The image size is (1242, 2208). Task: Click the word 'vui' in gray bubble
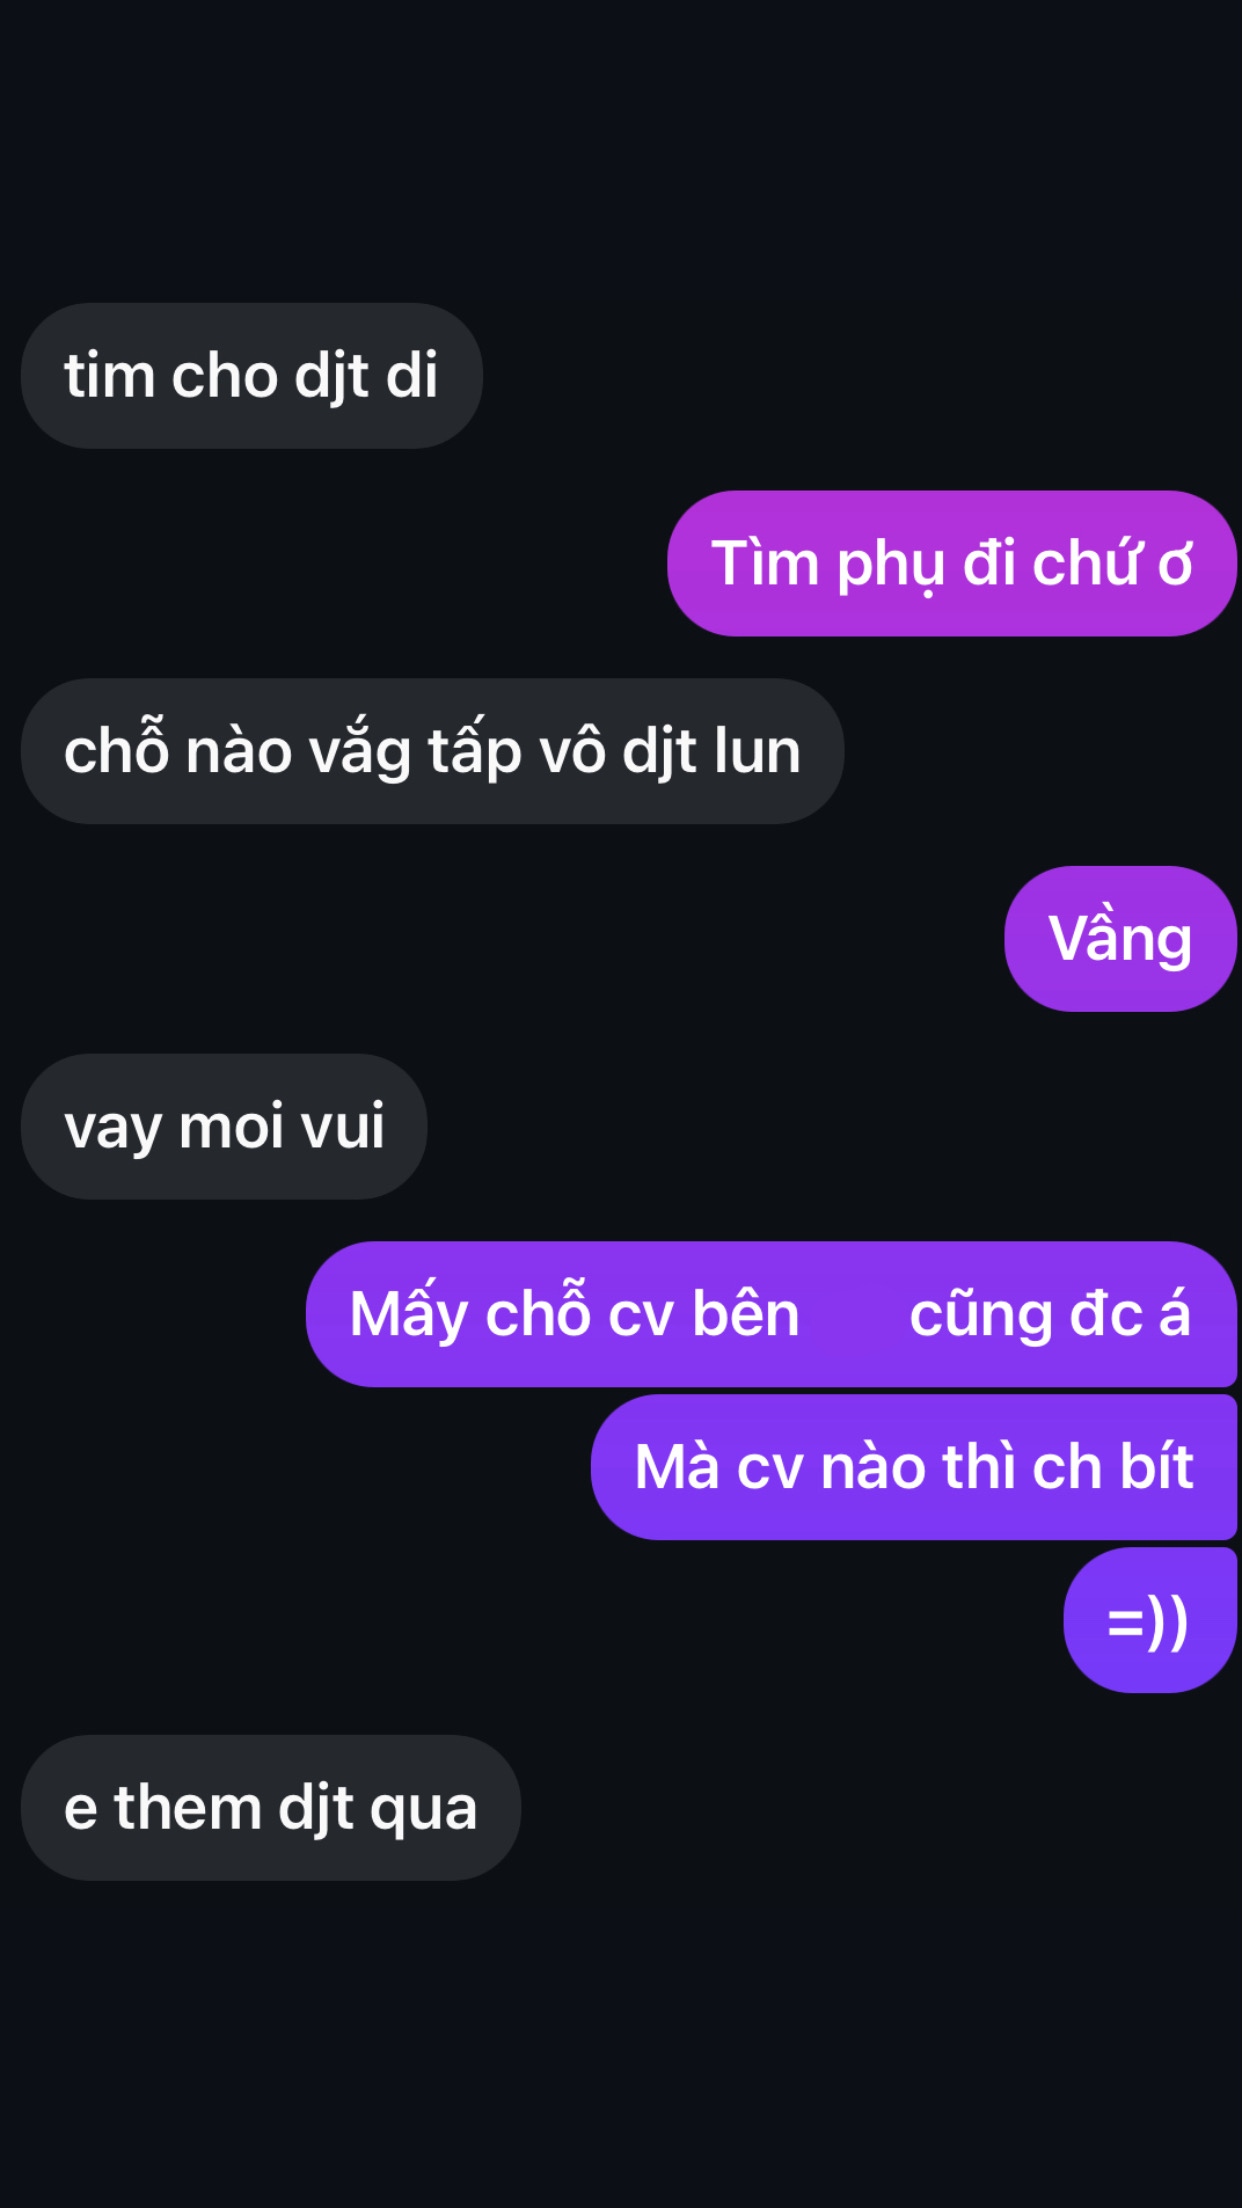click(342, 1126)
